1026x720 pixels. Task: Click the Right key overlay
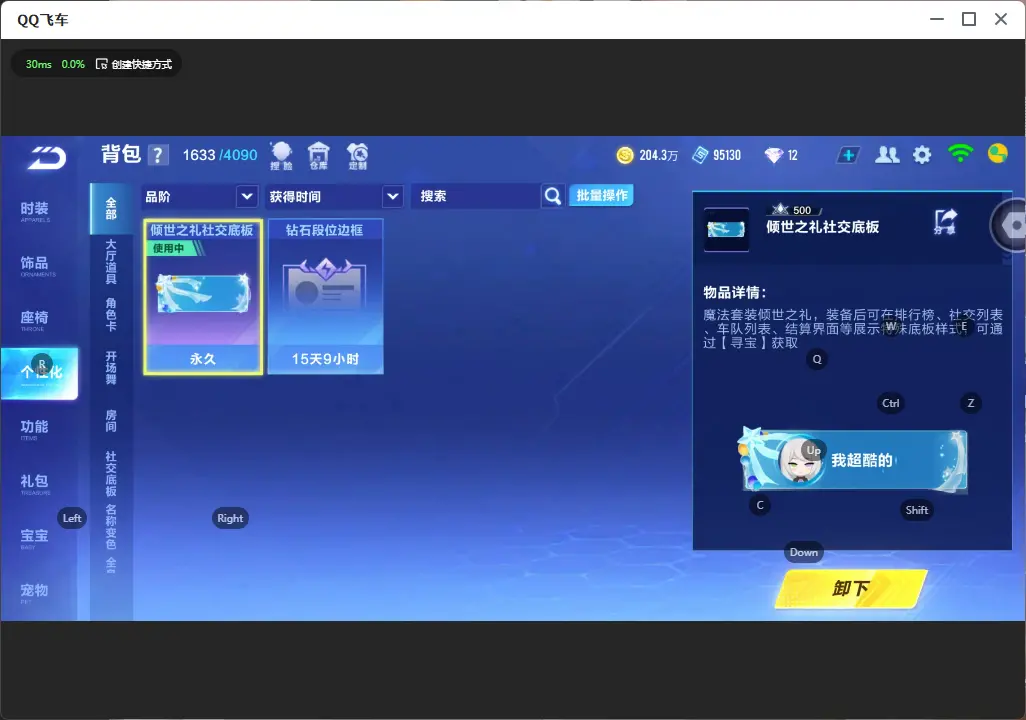[x=230, y=518]
